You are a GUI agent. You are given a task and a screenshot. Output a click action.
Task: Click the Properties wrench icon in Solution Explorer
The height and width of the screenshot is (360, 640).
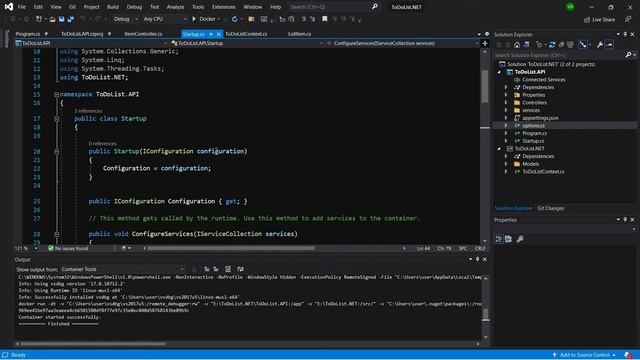pyautogui.click(x=600, y=44)
